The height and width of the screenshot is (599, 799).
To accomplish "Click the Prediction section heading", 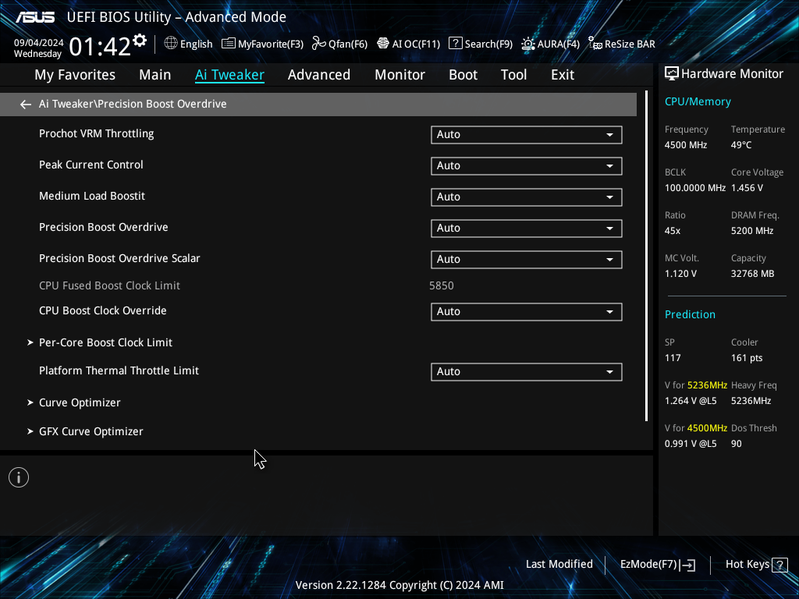I will click(690, 314).
